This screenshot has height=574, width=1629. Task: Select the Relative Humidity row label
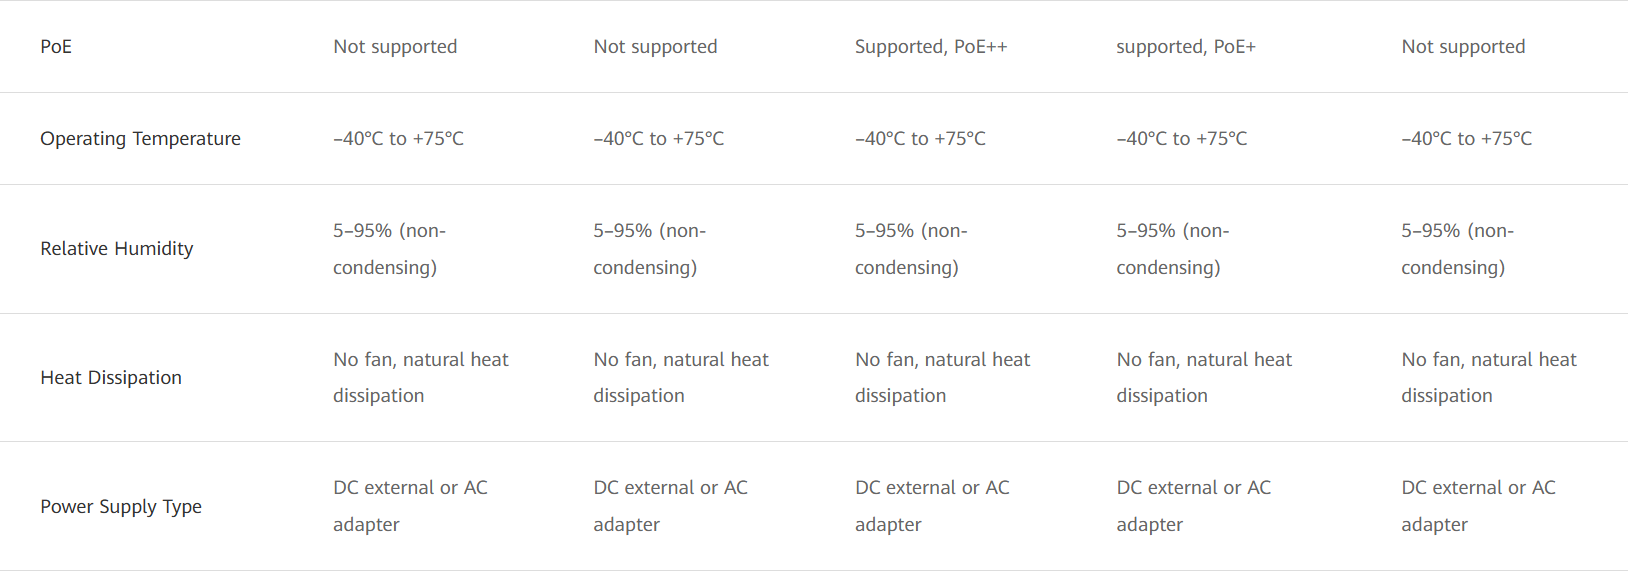(116, 249)
